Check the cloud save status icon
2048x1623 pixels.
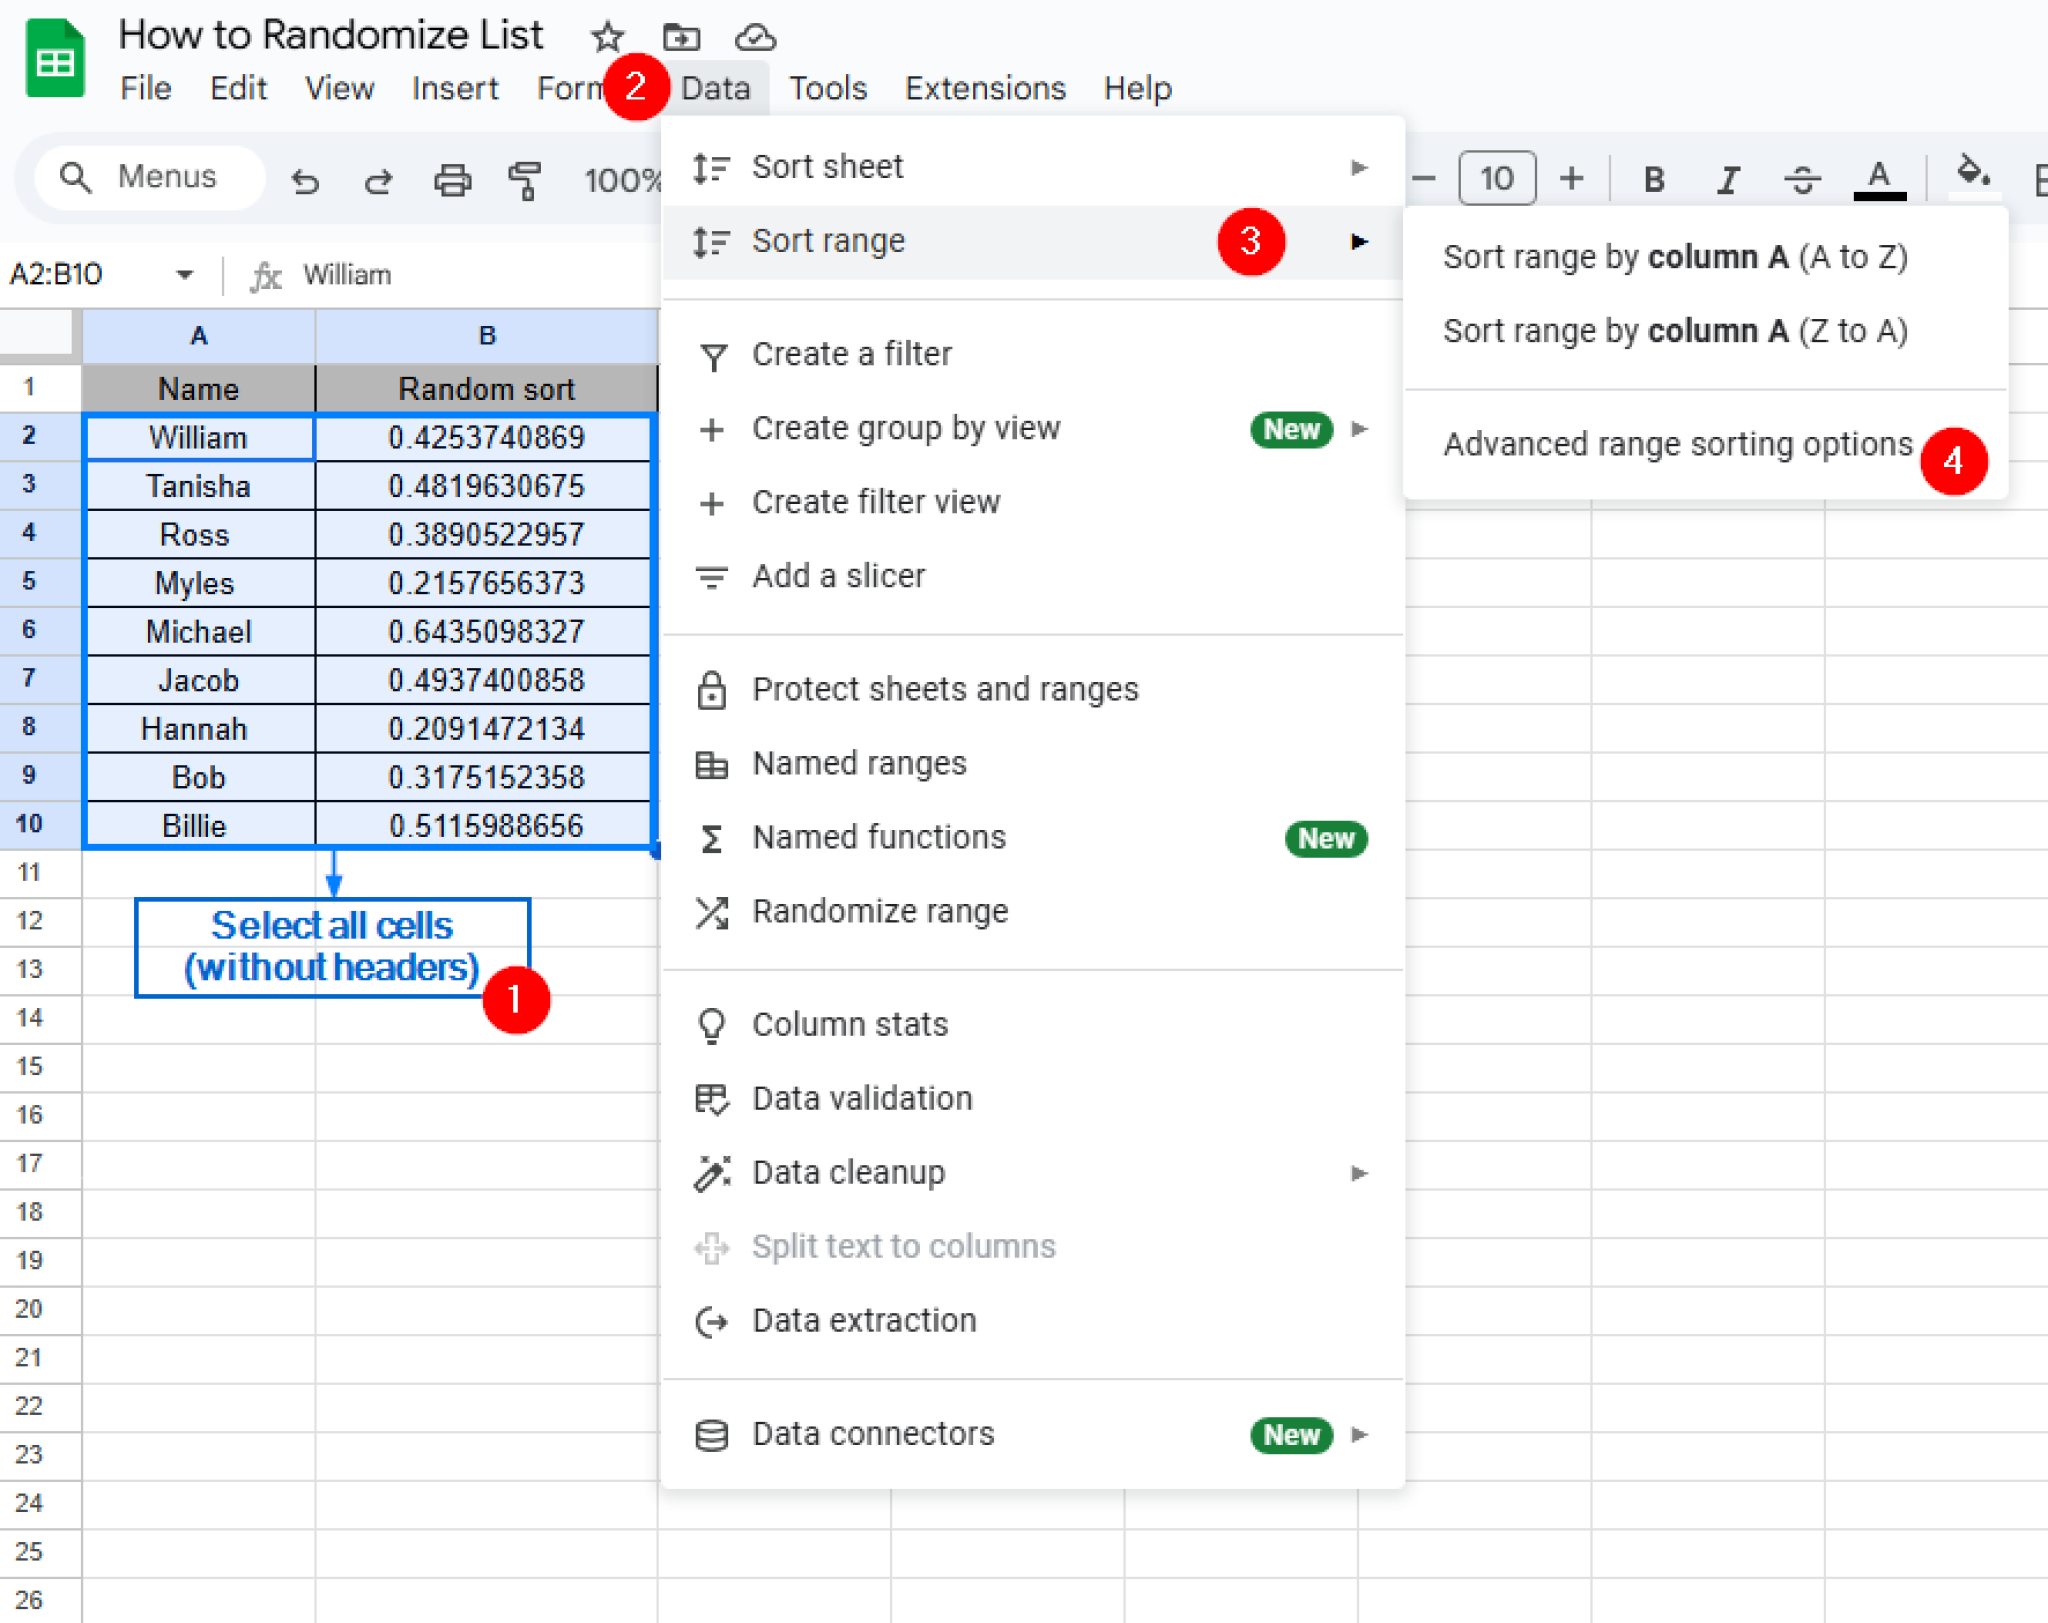pos(756,36)
